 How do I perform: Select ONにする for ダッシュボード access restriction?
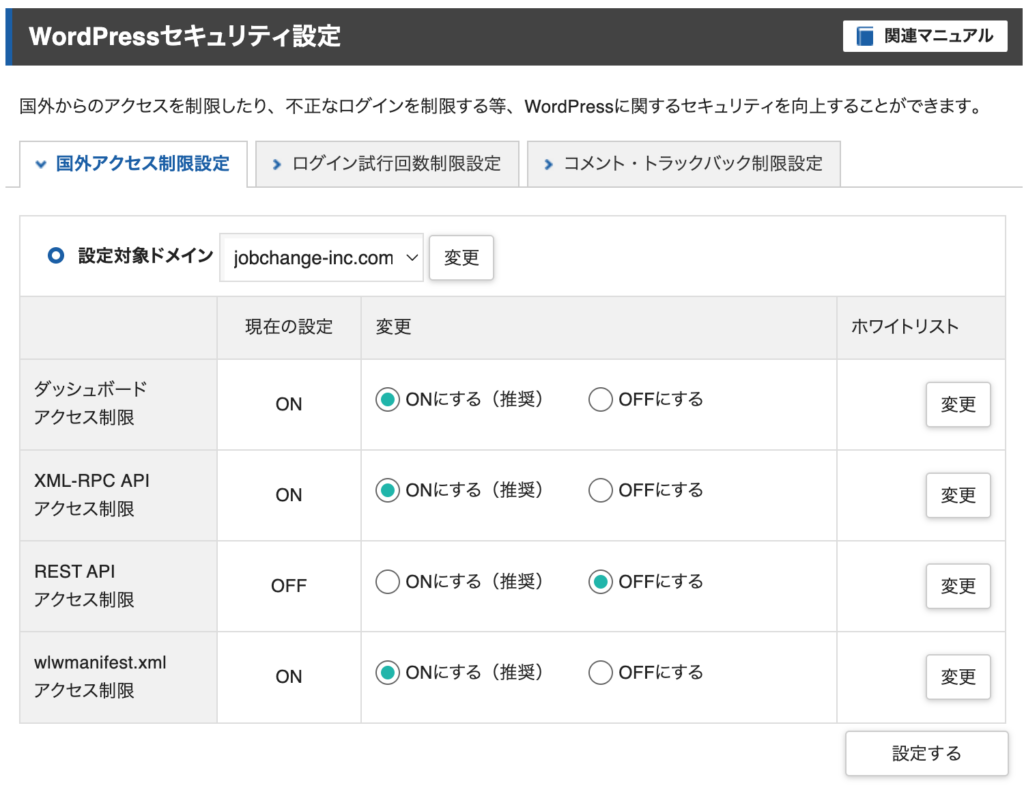(387, 400)
